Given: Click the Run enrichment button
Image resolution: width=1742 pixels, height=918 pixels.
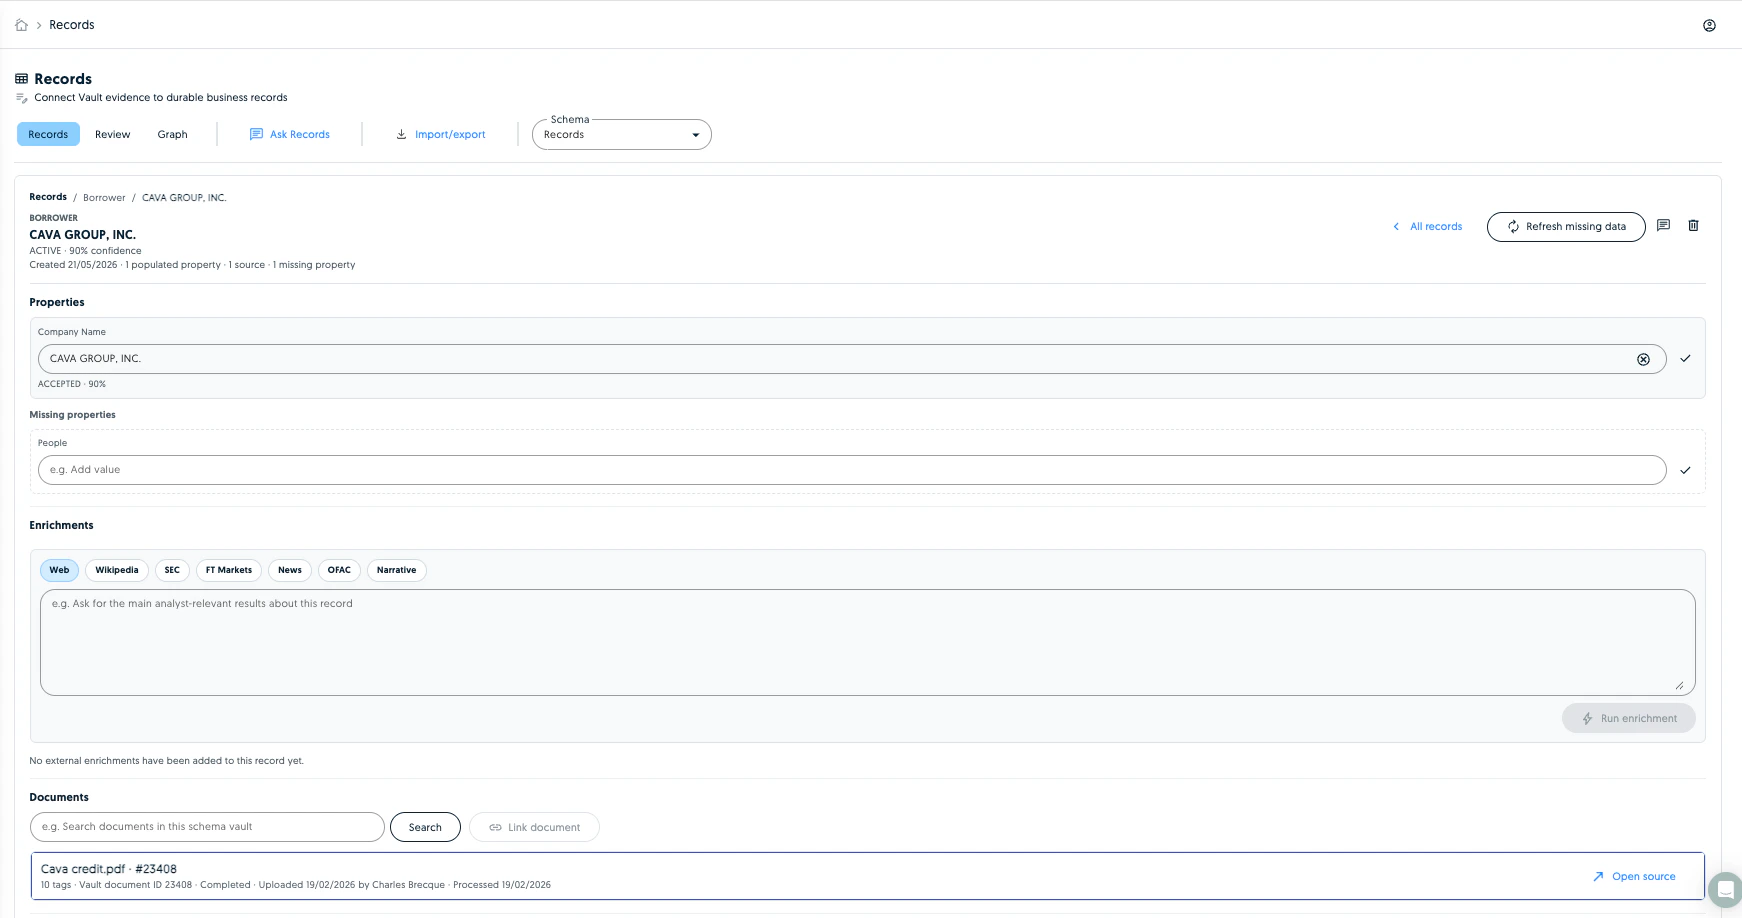Looking at the screenshot, I should [x=1629, y=718].
